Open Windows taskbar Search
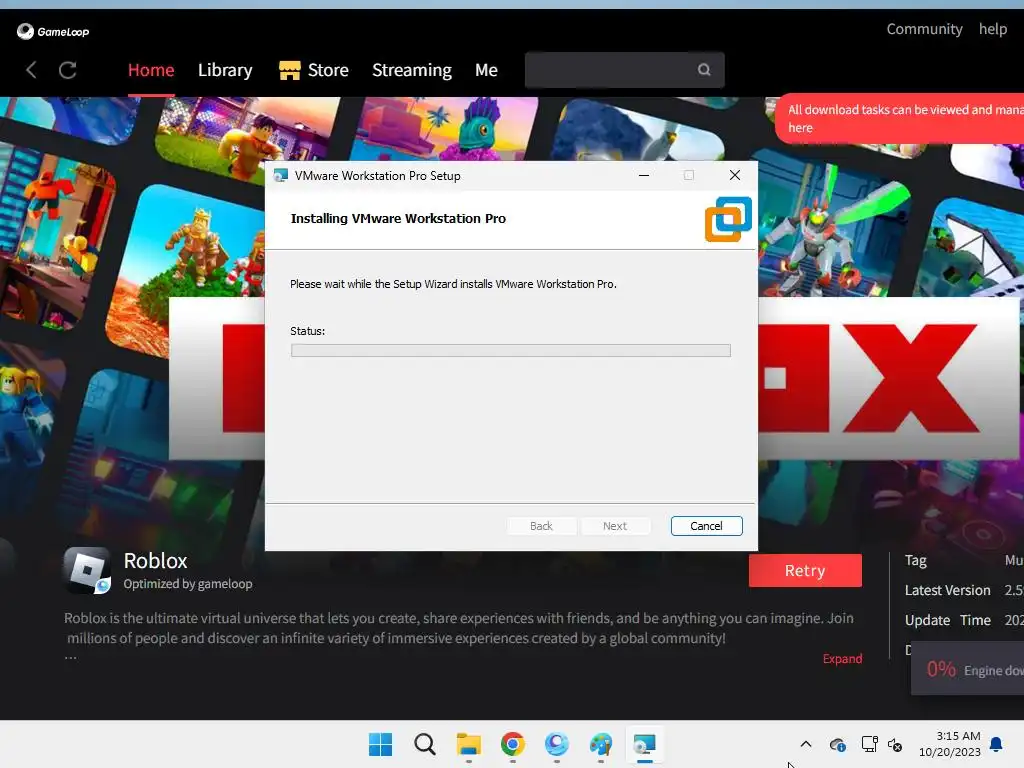Viewport: 1024px width, 768px height. pyautogui.click(x=424, y=744)
